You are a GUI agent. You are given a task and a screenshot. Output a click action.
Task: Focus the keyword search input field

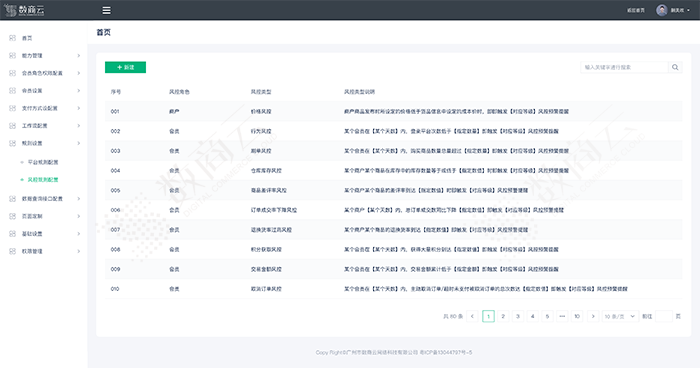624,67
